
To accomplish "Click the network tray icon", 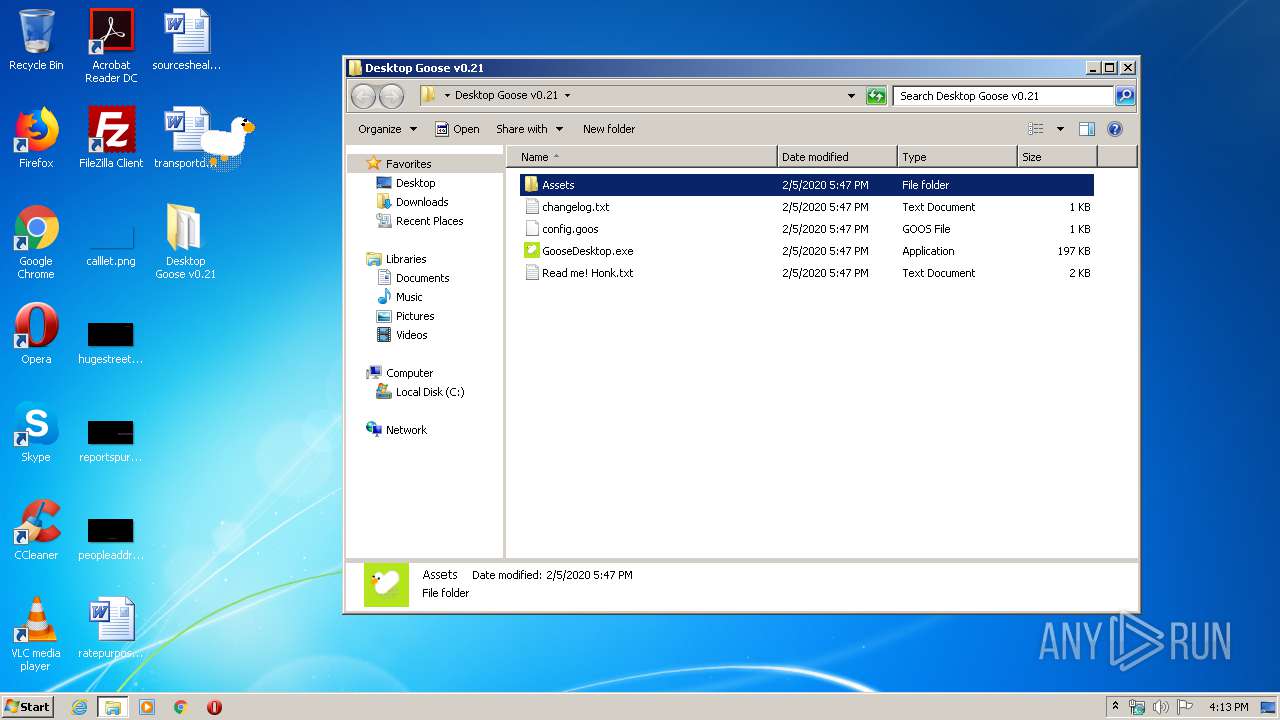I will click(1137, 707).
